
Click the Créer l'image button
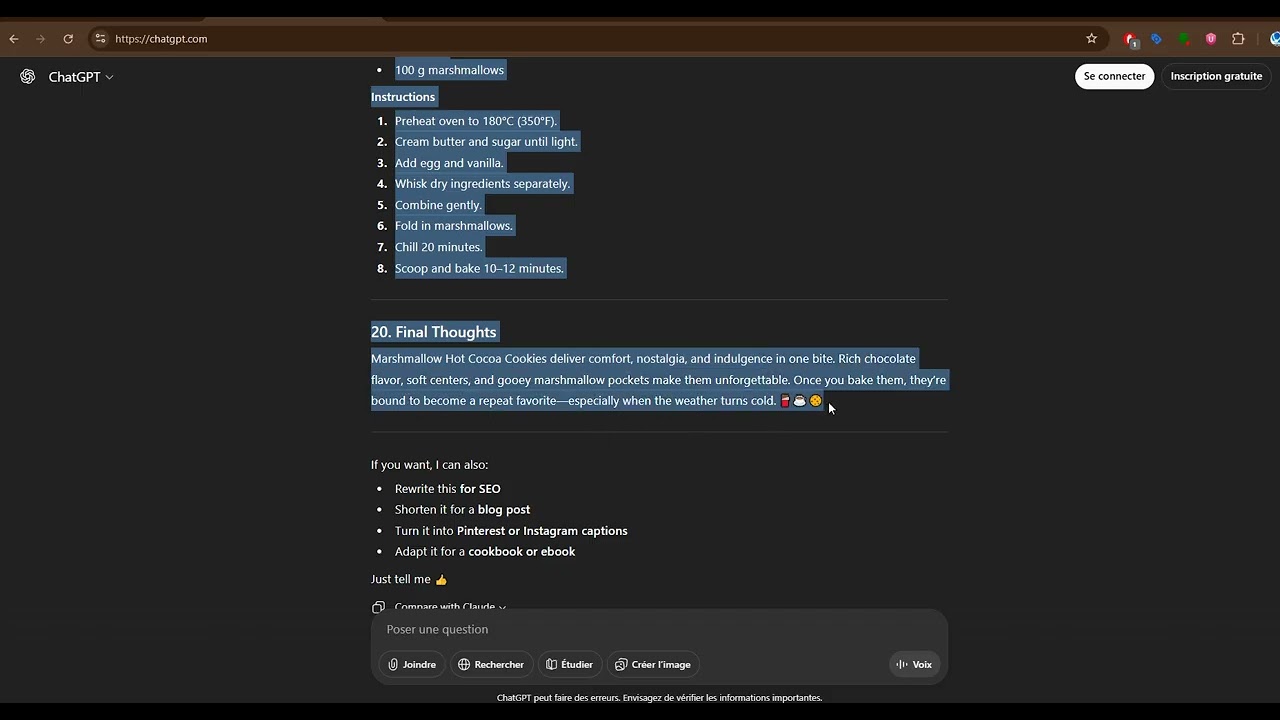[x=653, y=664]
